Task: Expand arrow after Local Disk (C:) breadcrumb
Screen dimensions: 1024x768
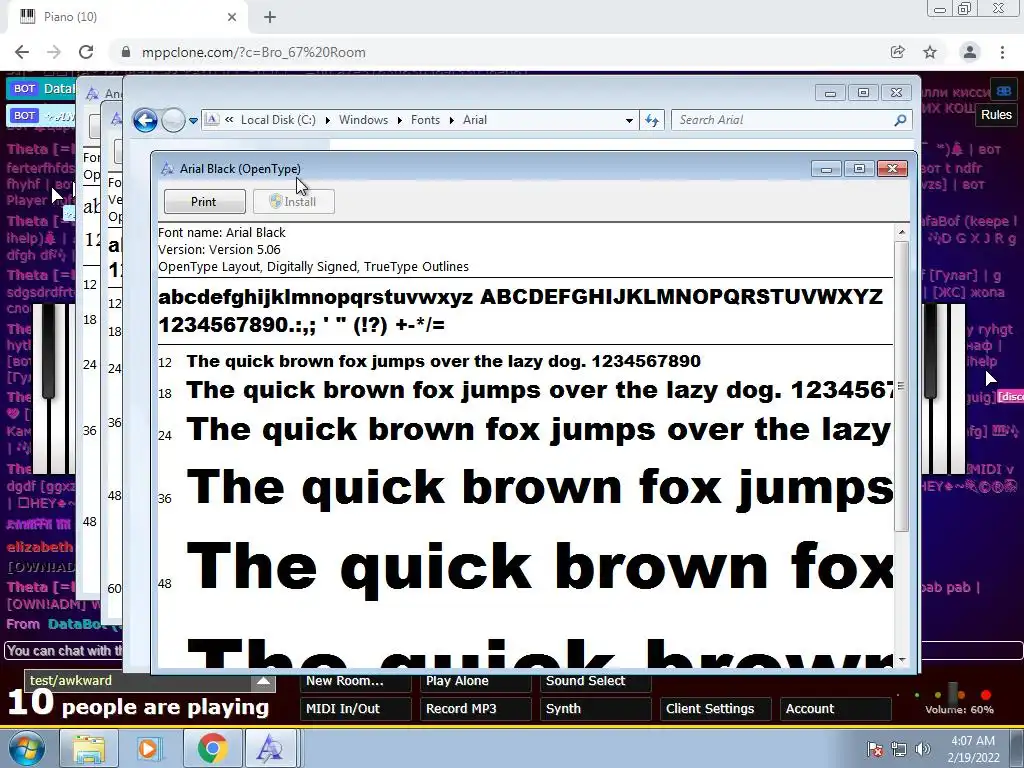Action: [x=327, y=120]
